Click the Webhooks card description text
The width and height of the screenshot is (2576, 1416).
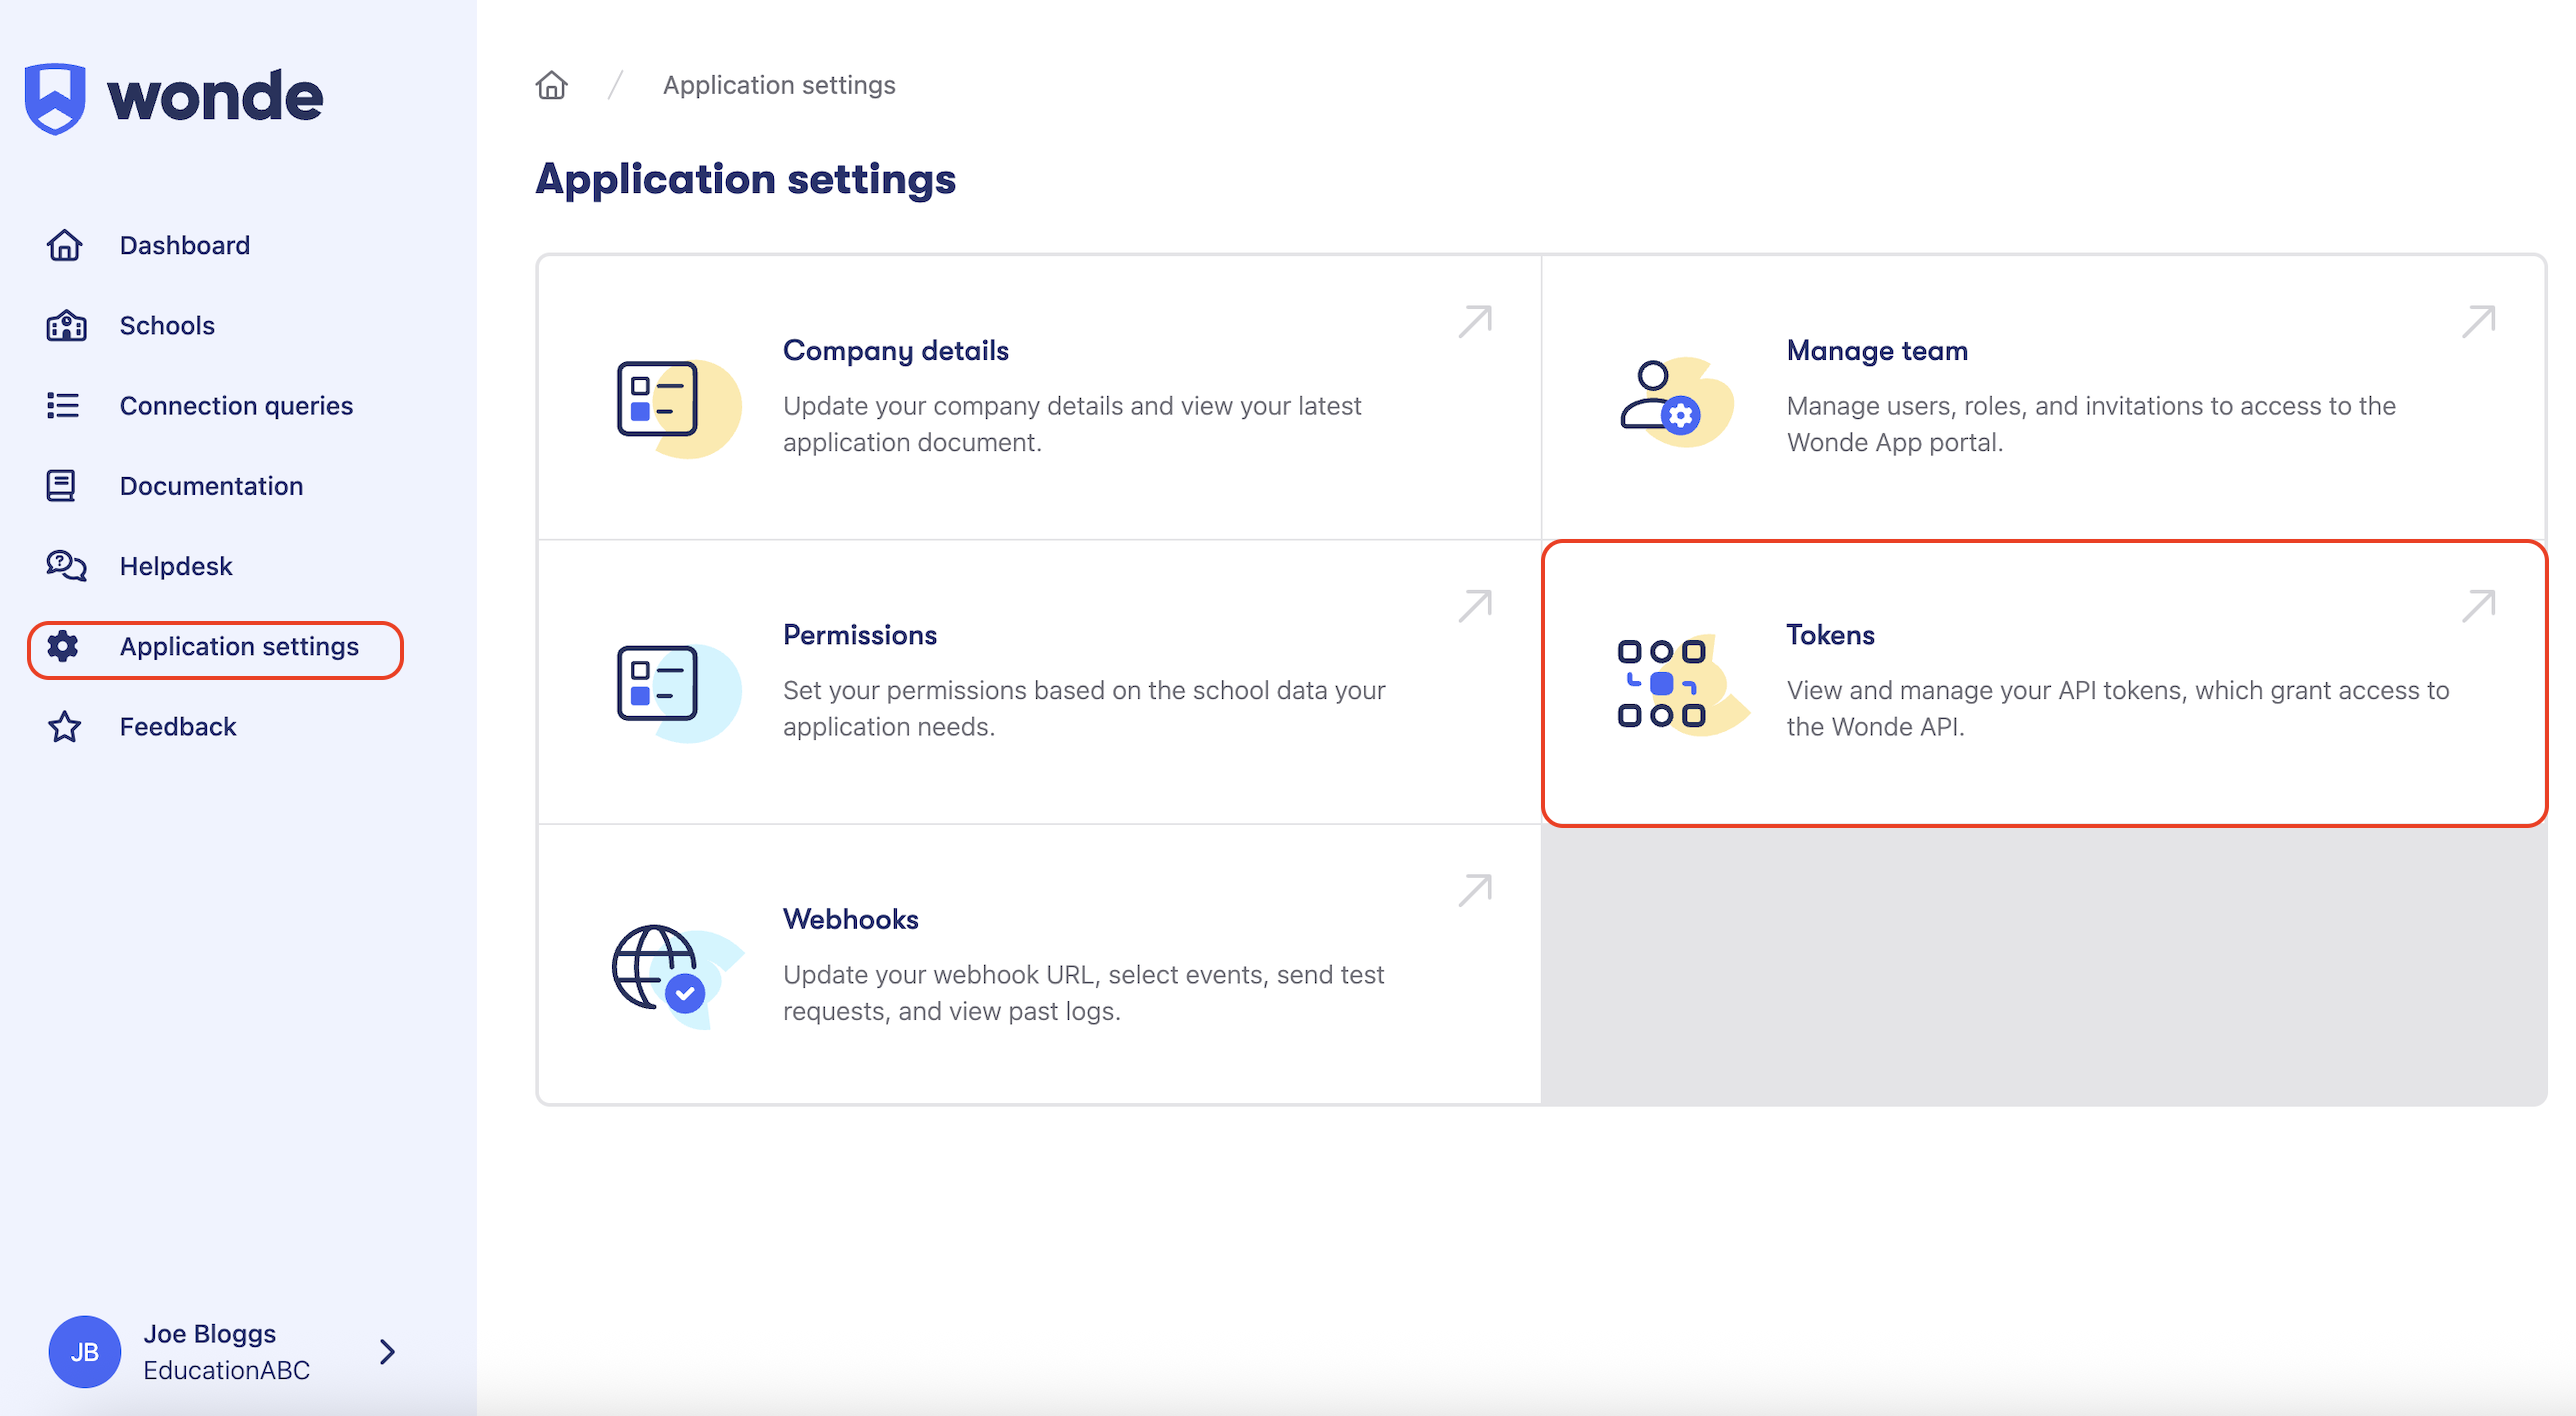point(1083,992)
